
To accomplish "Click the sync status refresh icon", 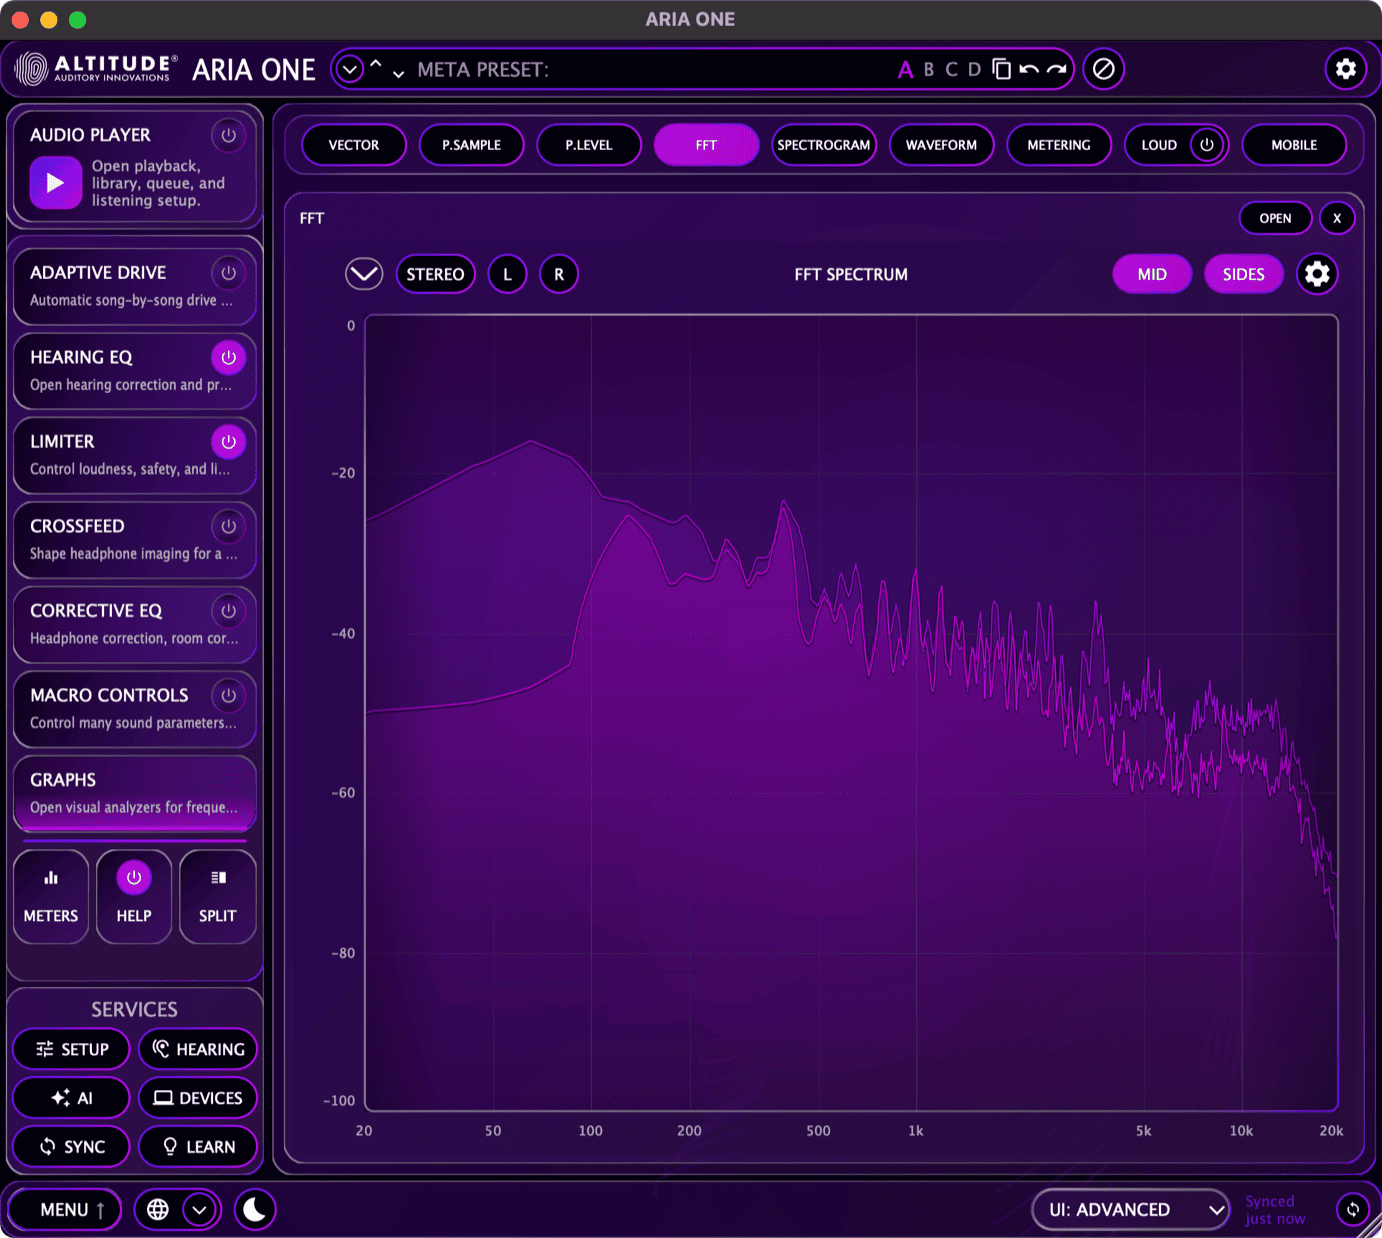I will 1353,1210.
